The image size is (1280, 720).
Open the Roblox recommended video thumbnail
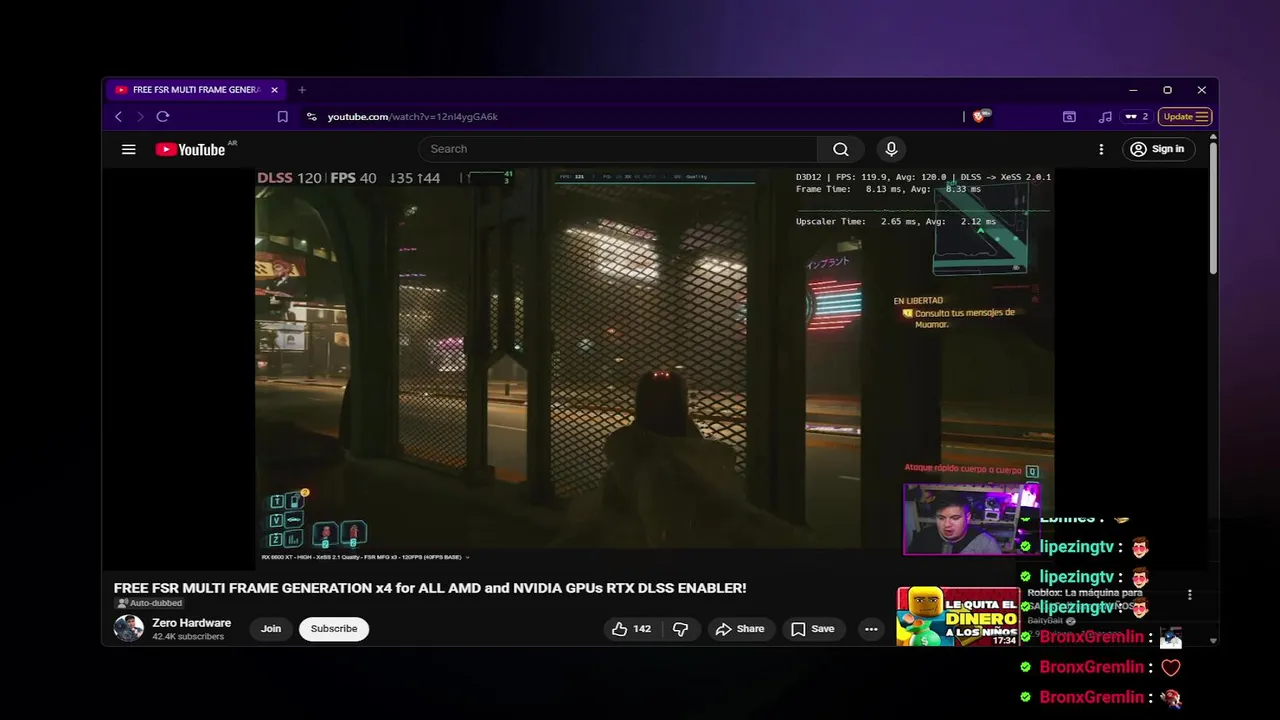pos(958,617)
